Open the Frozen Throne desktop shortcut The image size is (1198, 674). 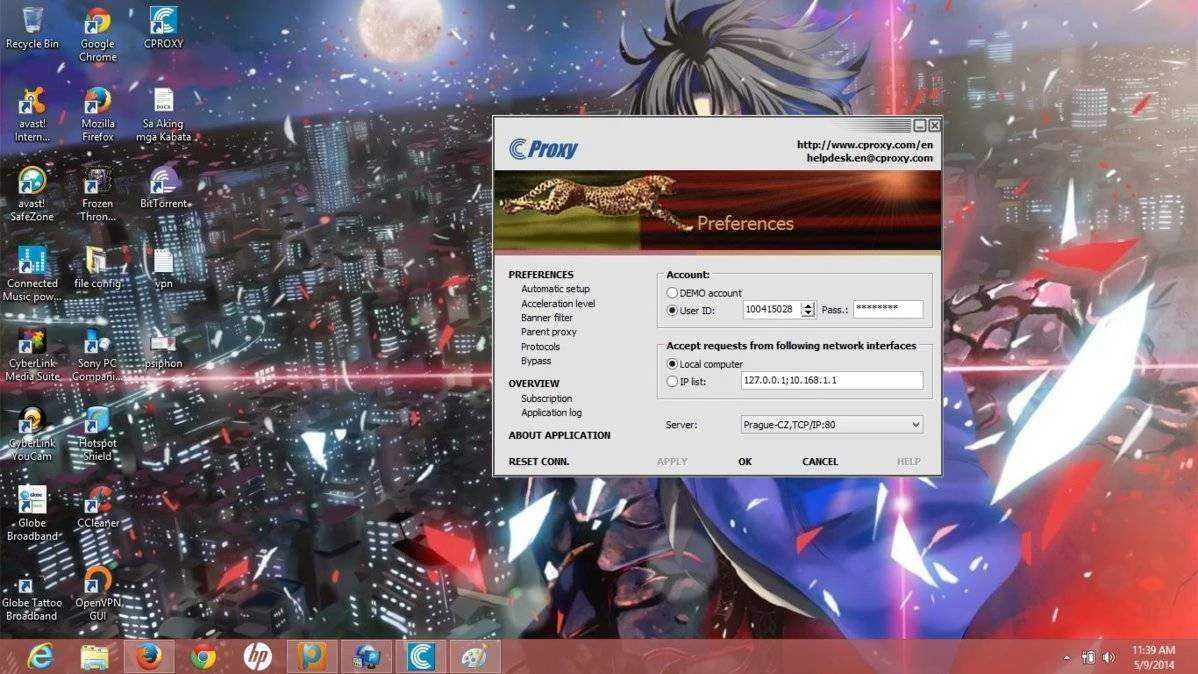tap(98, 194)
